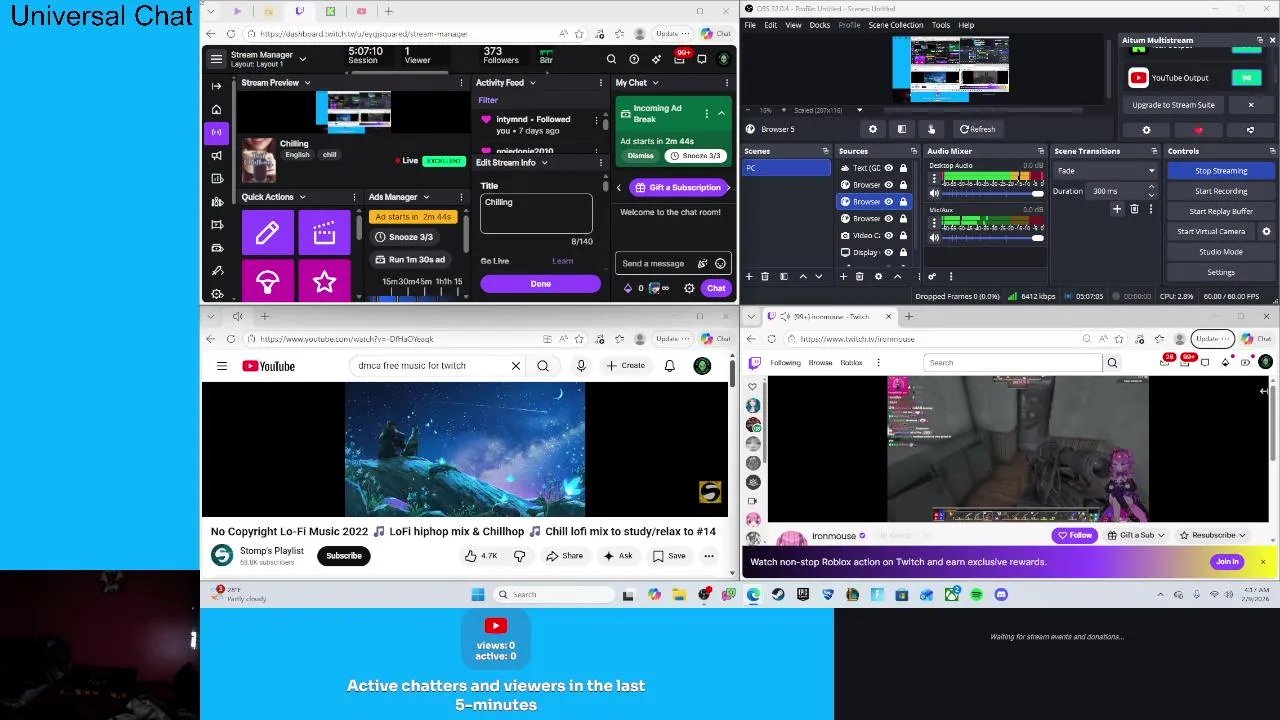
Task: Open chat settings gear in My Chat
Action: coord(689,288)
